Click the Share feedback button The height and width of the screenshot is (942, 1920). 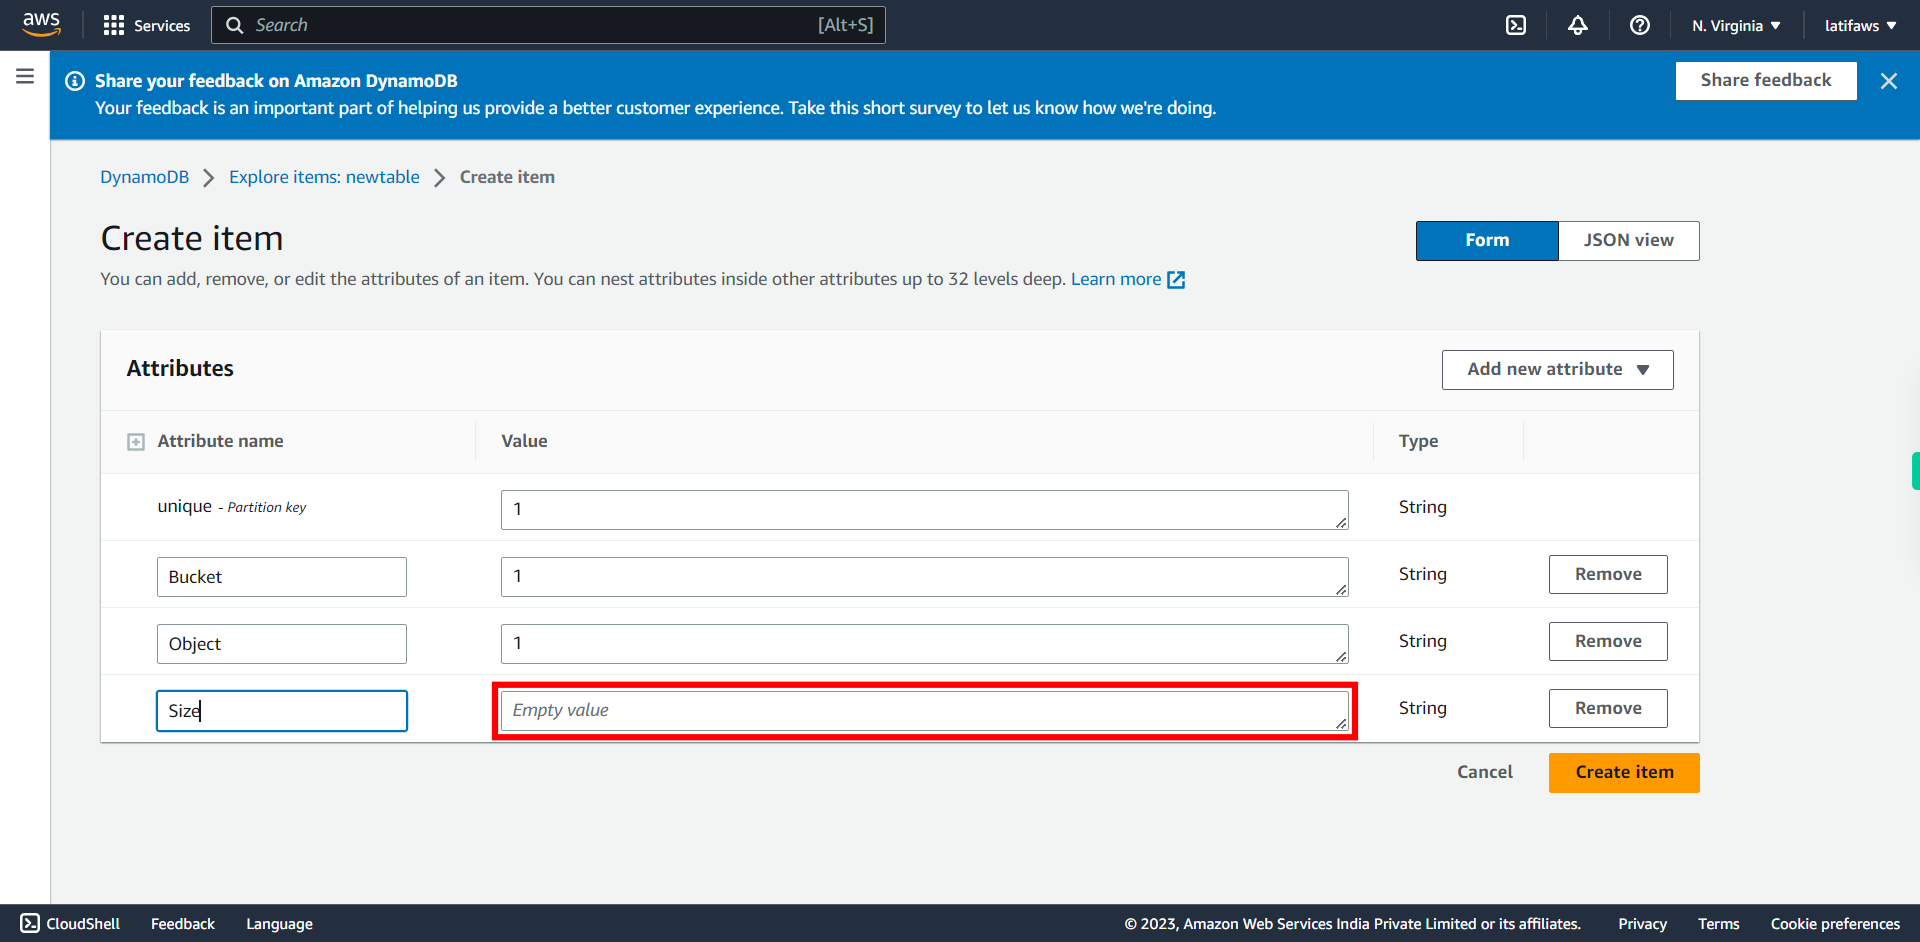[x=1766, y=81]
